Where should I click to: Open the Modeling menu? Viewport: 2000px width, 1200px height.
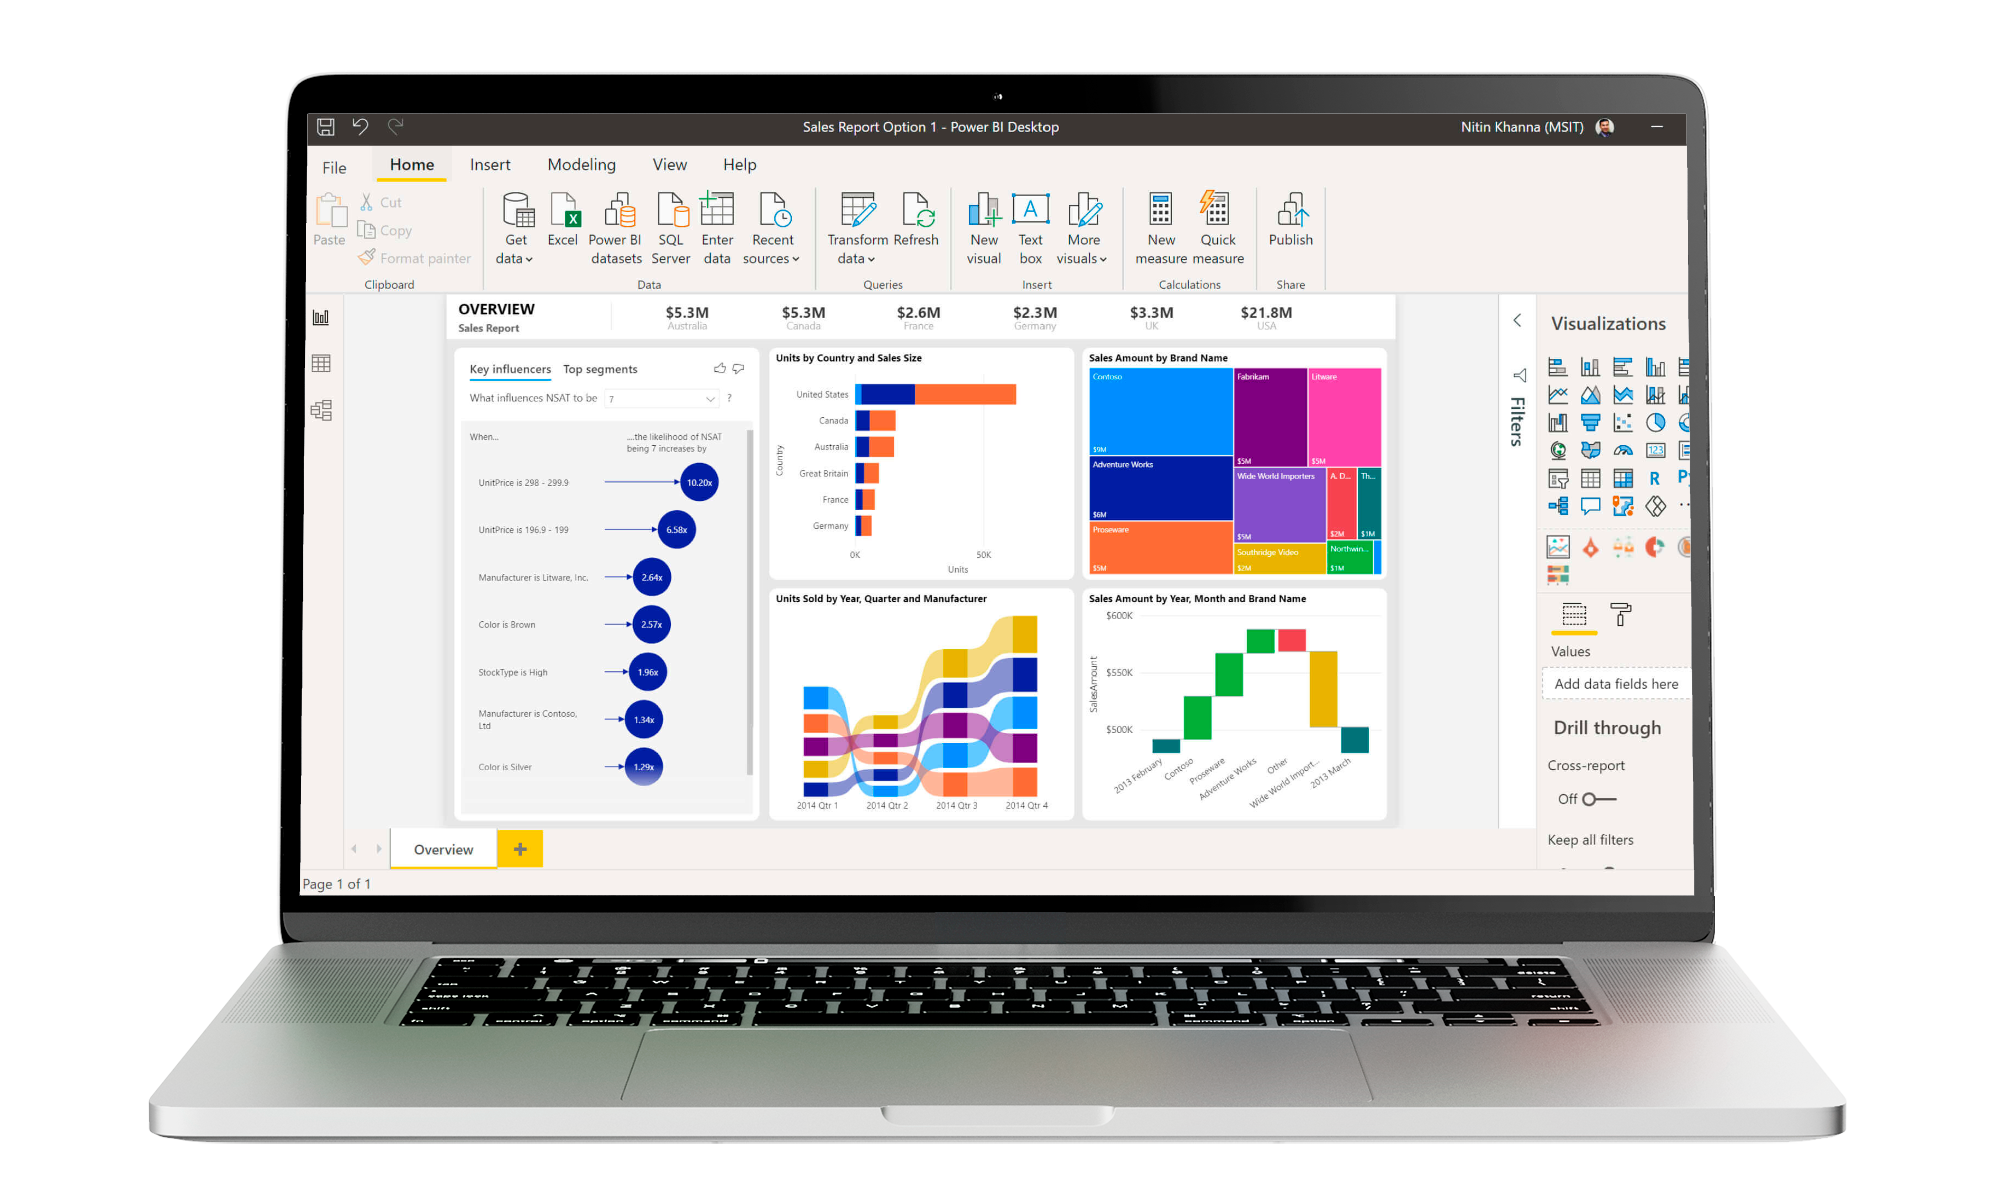579,164
